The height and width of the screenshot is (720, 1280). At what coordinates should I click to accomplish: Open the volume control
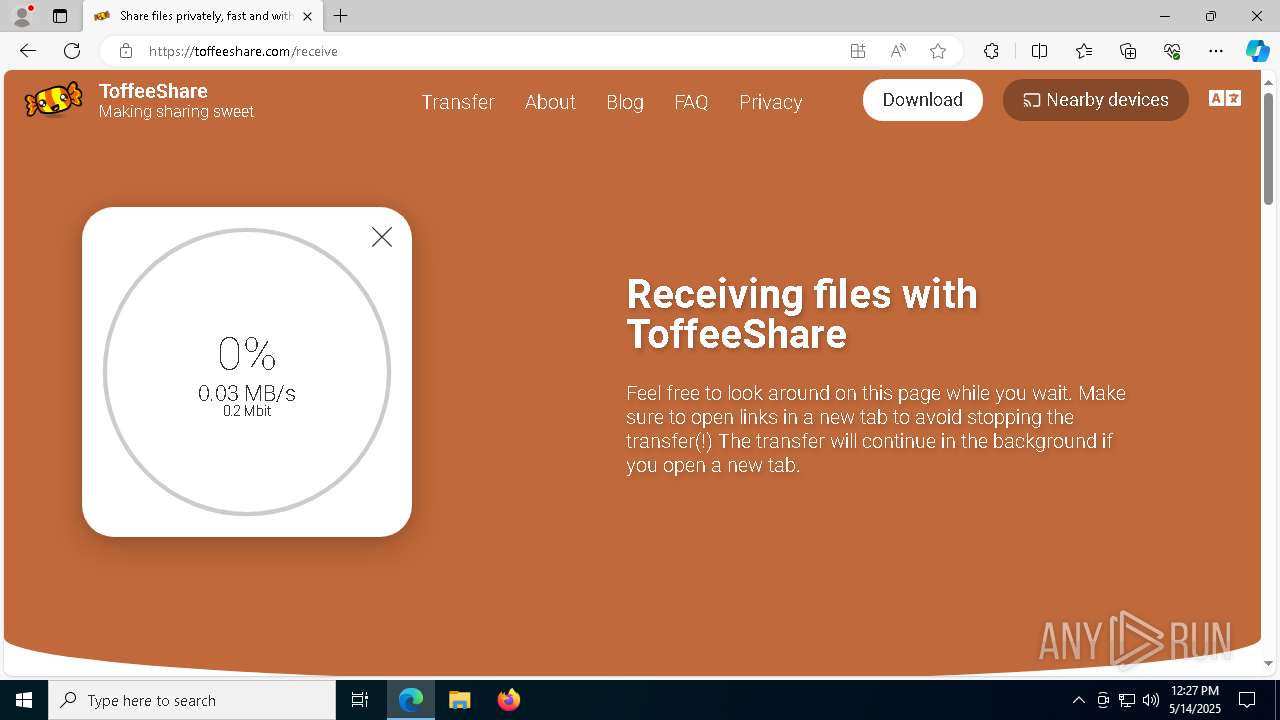tap(1151, 700)
